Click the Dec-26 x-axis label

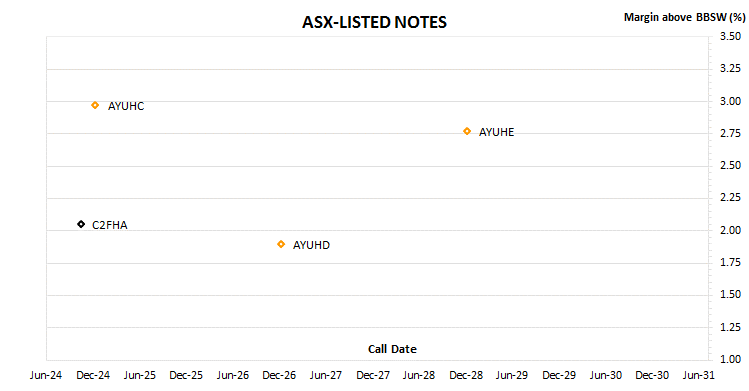point(279,375)
